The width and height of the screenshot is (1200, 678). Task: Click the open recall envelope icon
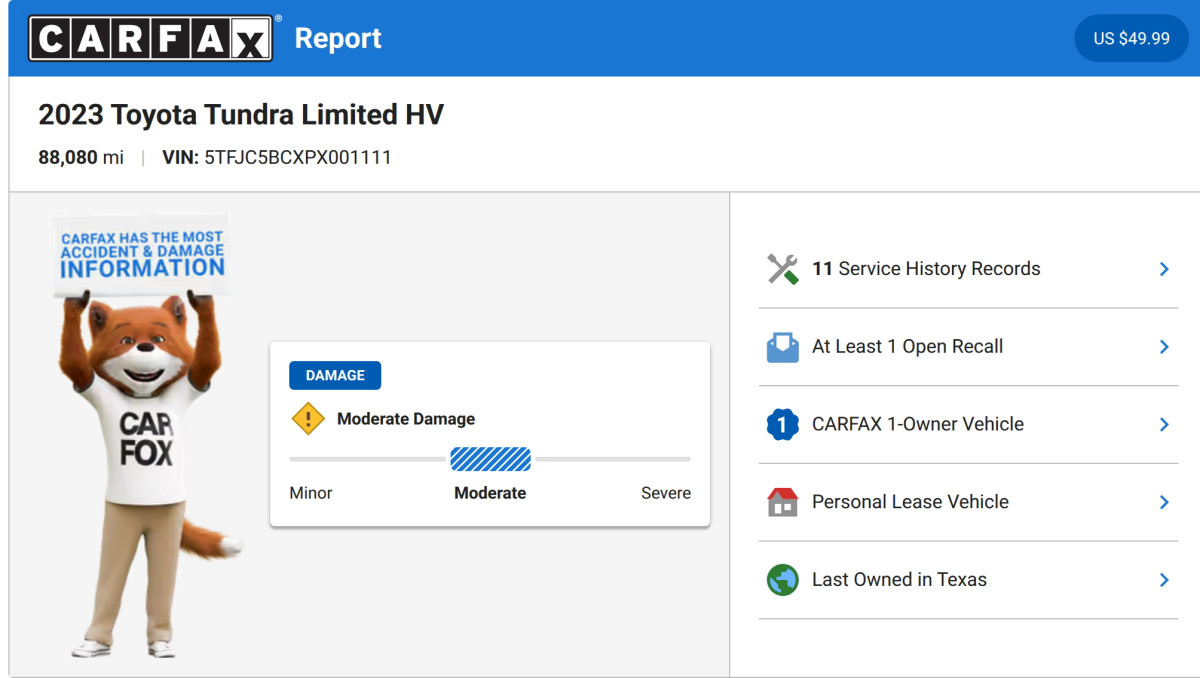782,347
